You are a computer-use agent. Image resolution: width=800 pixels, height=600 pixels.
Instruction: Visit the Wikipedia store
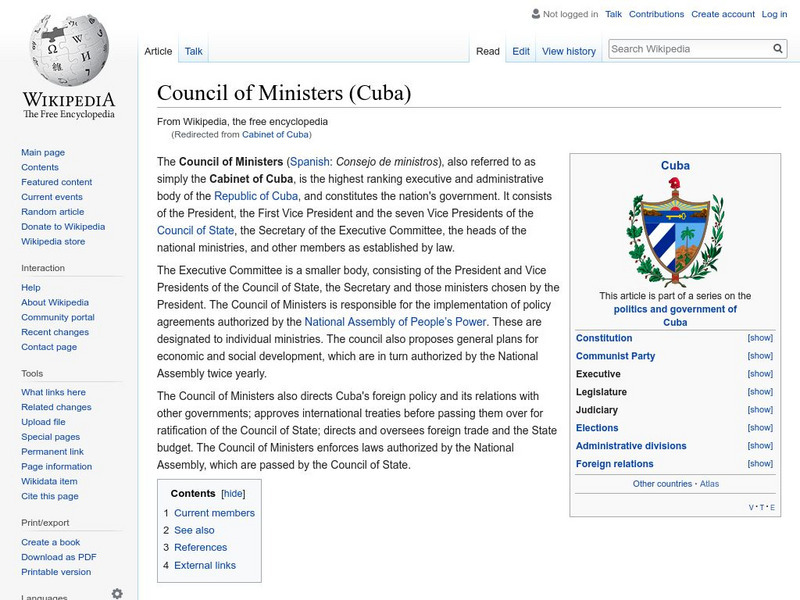coord(53,241)
